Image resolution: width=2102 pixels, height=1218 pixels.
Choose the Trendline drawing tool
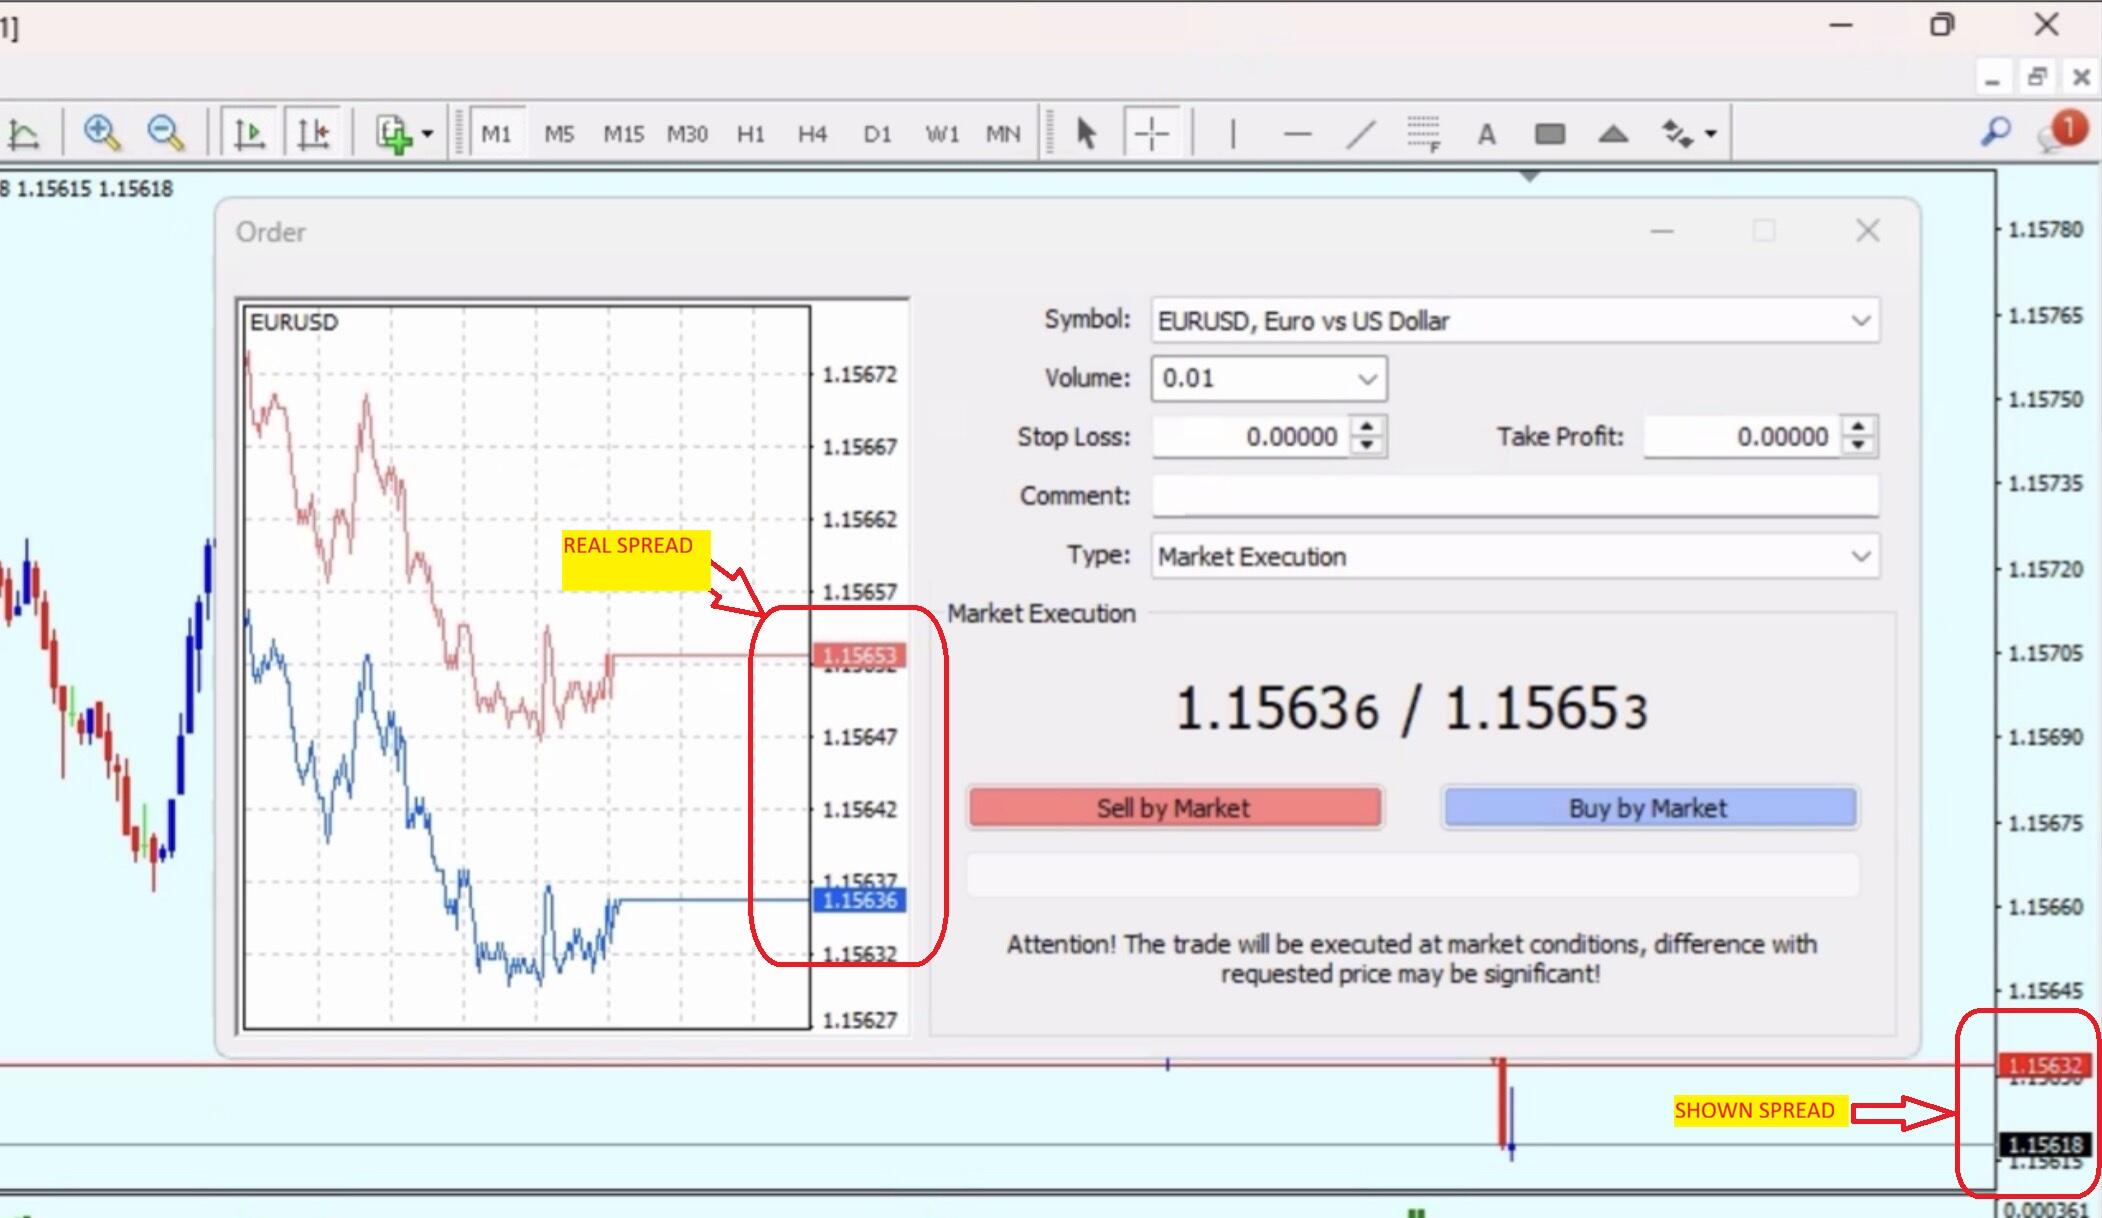click(1361, 133)
